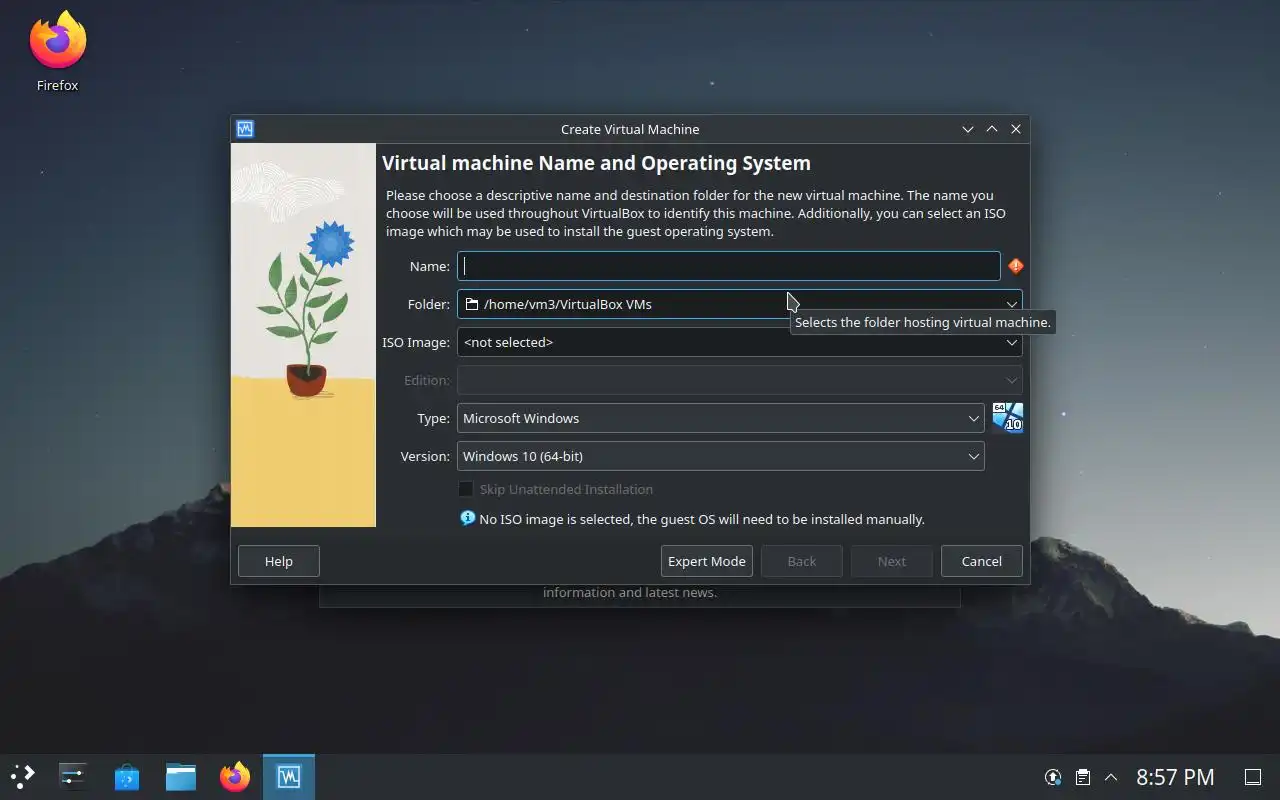1280x800 pixels.
Task: Click the flower illustration in the wizard
Action: 303,335
